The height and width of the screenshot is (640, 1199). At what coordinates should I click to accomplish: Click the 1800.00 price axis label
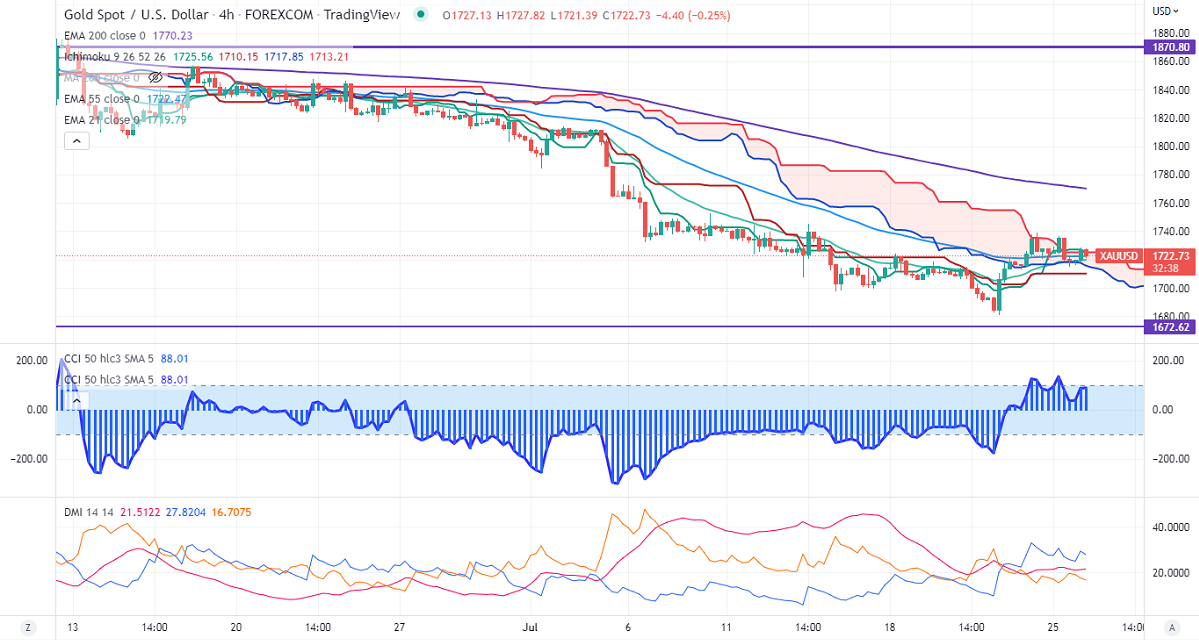click(x=1171, y=146)
